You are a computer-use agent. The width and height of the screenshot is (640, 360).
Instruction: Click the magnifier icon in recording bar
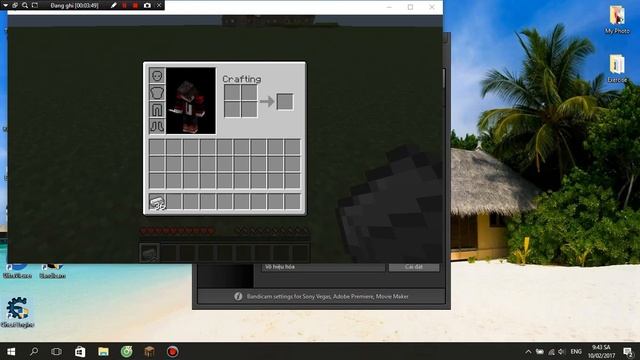[x=25, y=5]
